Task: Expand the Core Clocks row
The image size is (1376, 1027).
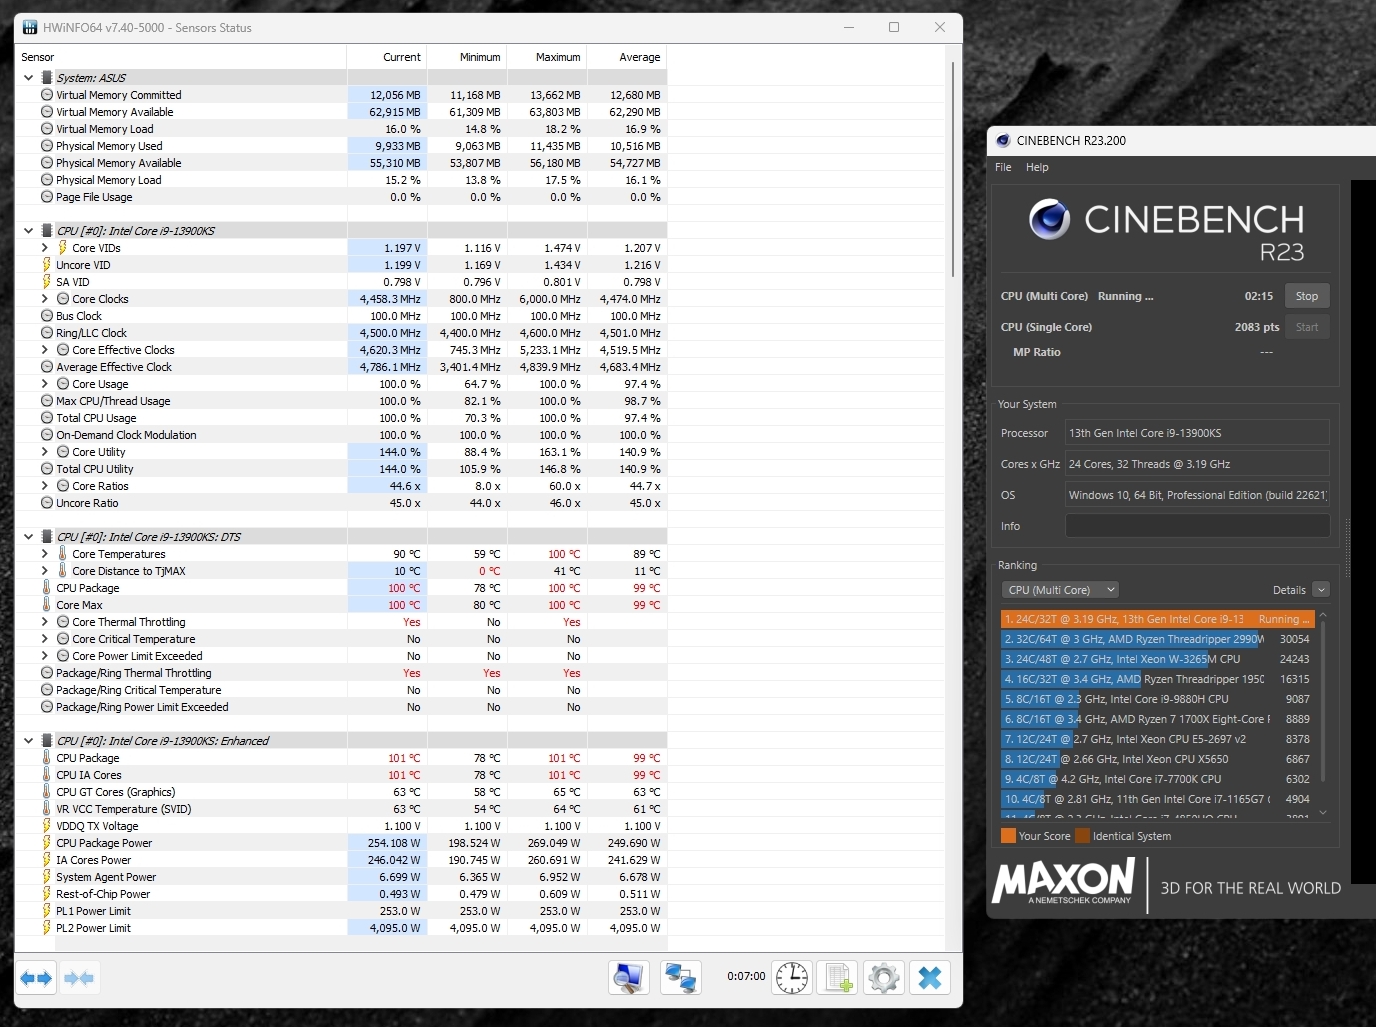Action: pos(45,299)
